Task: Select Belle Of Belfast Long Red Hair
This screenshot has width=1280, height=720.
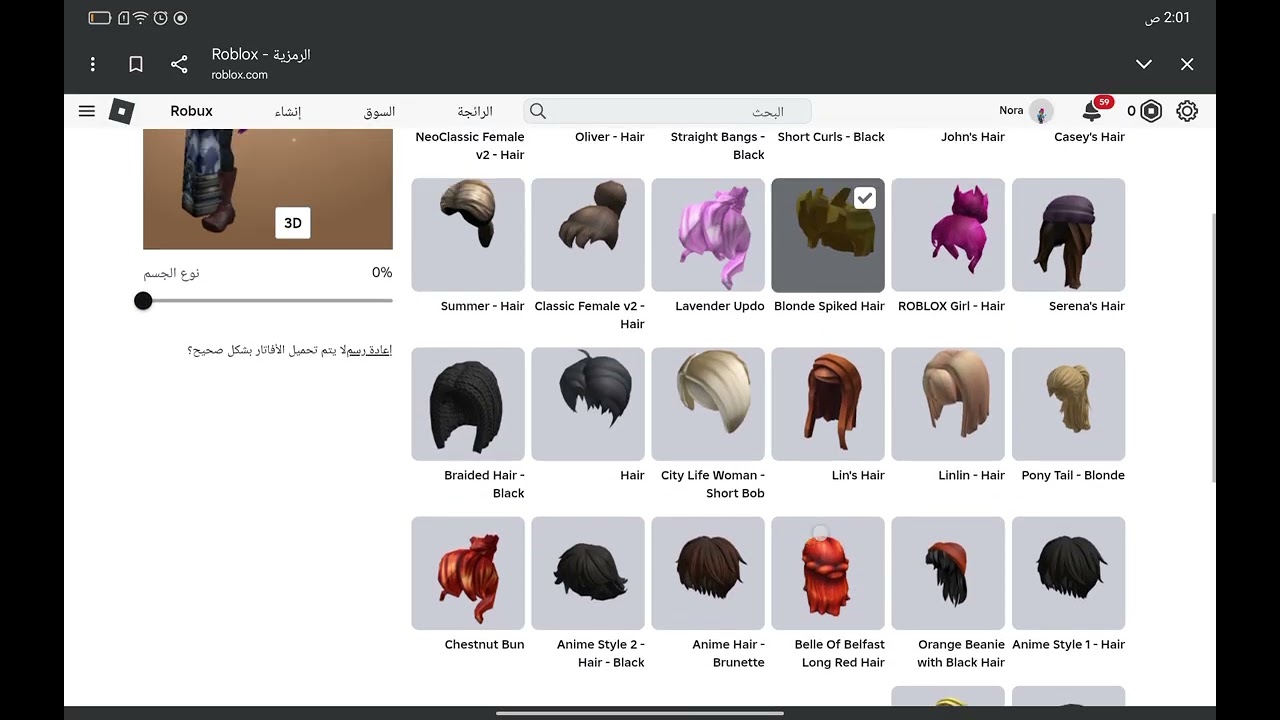Action: click(828, 573)
